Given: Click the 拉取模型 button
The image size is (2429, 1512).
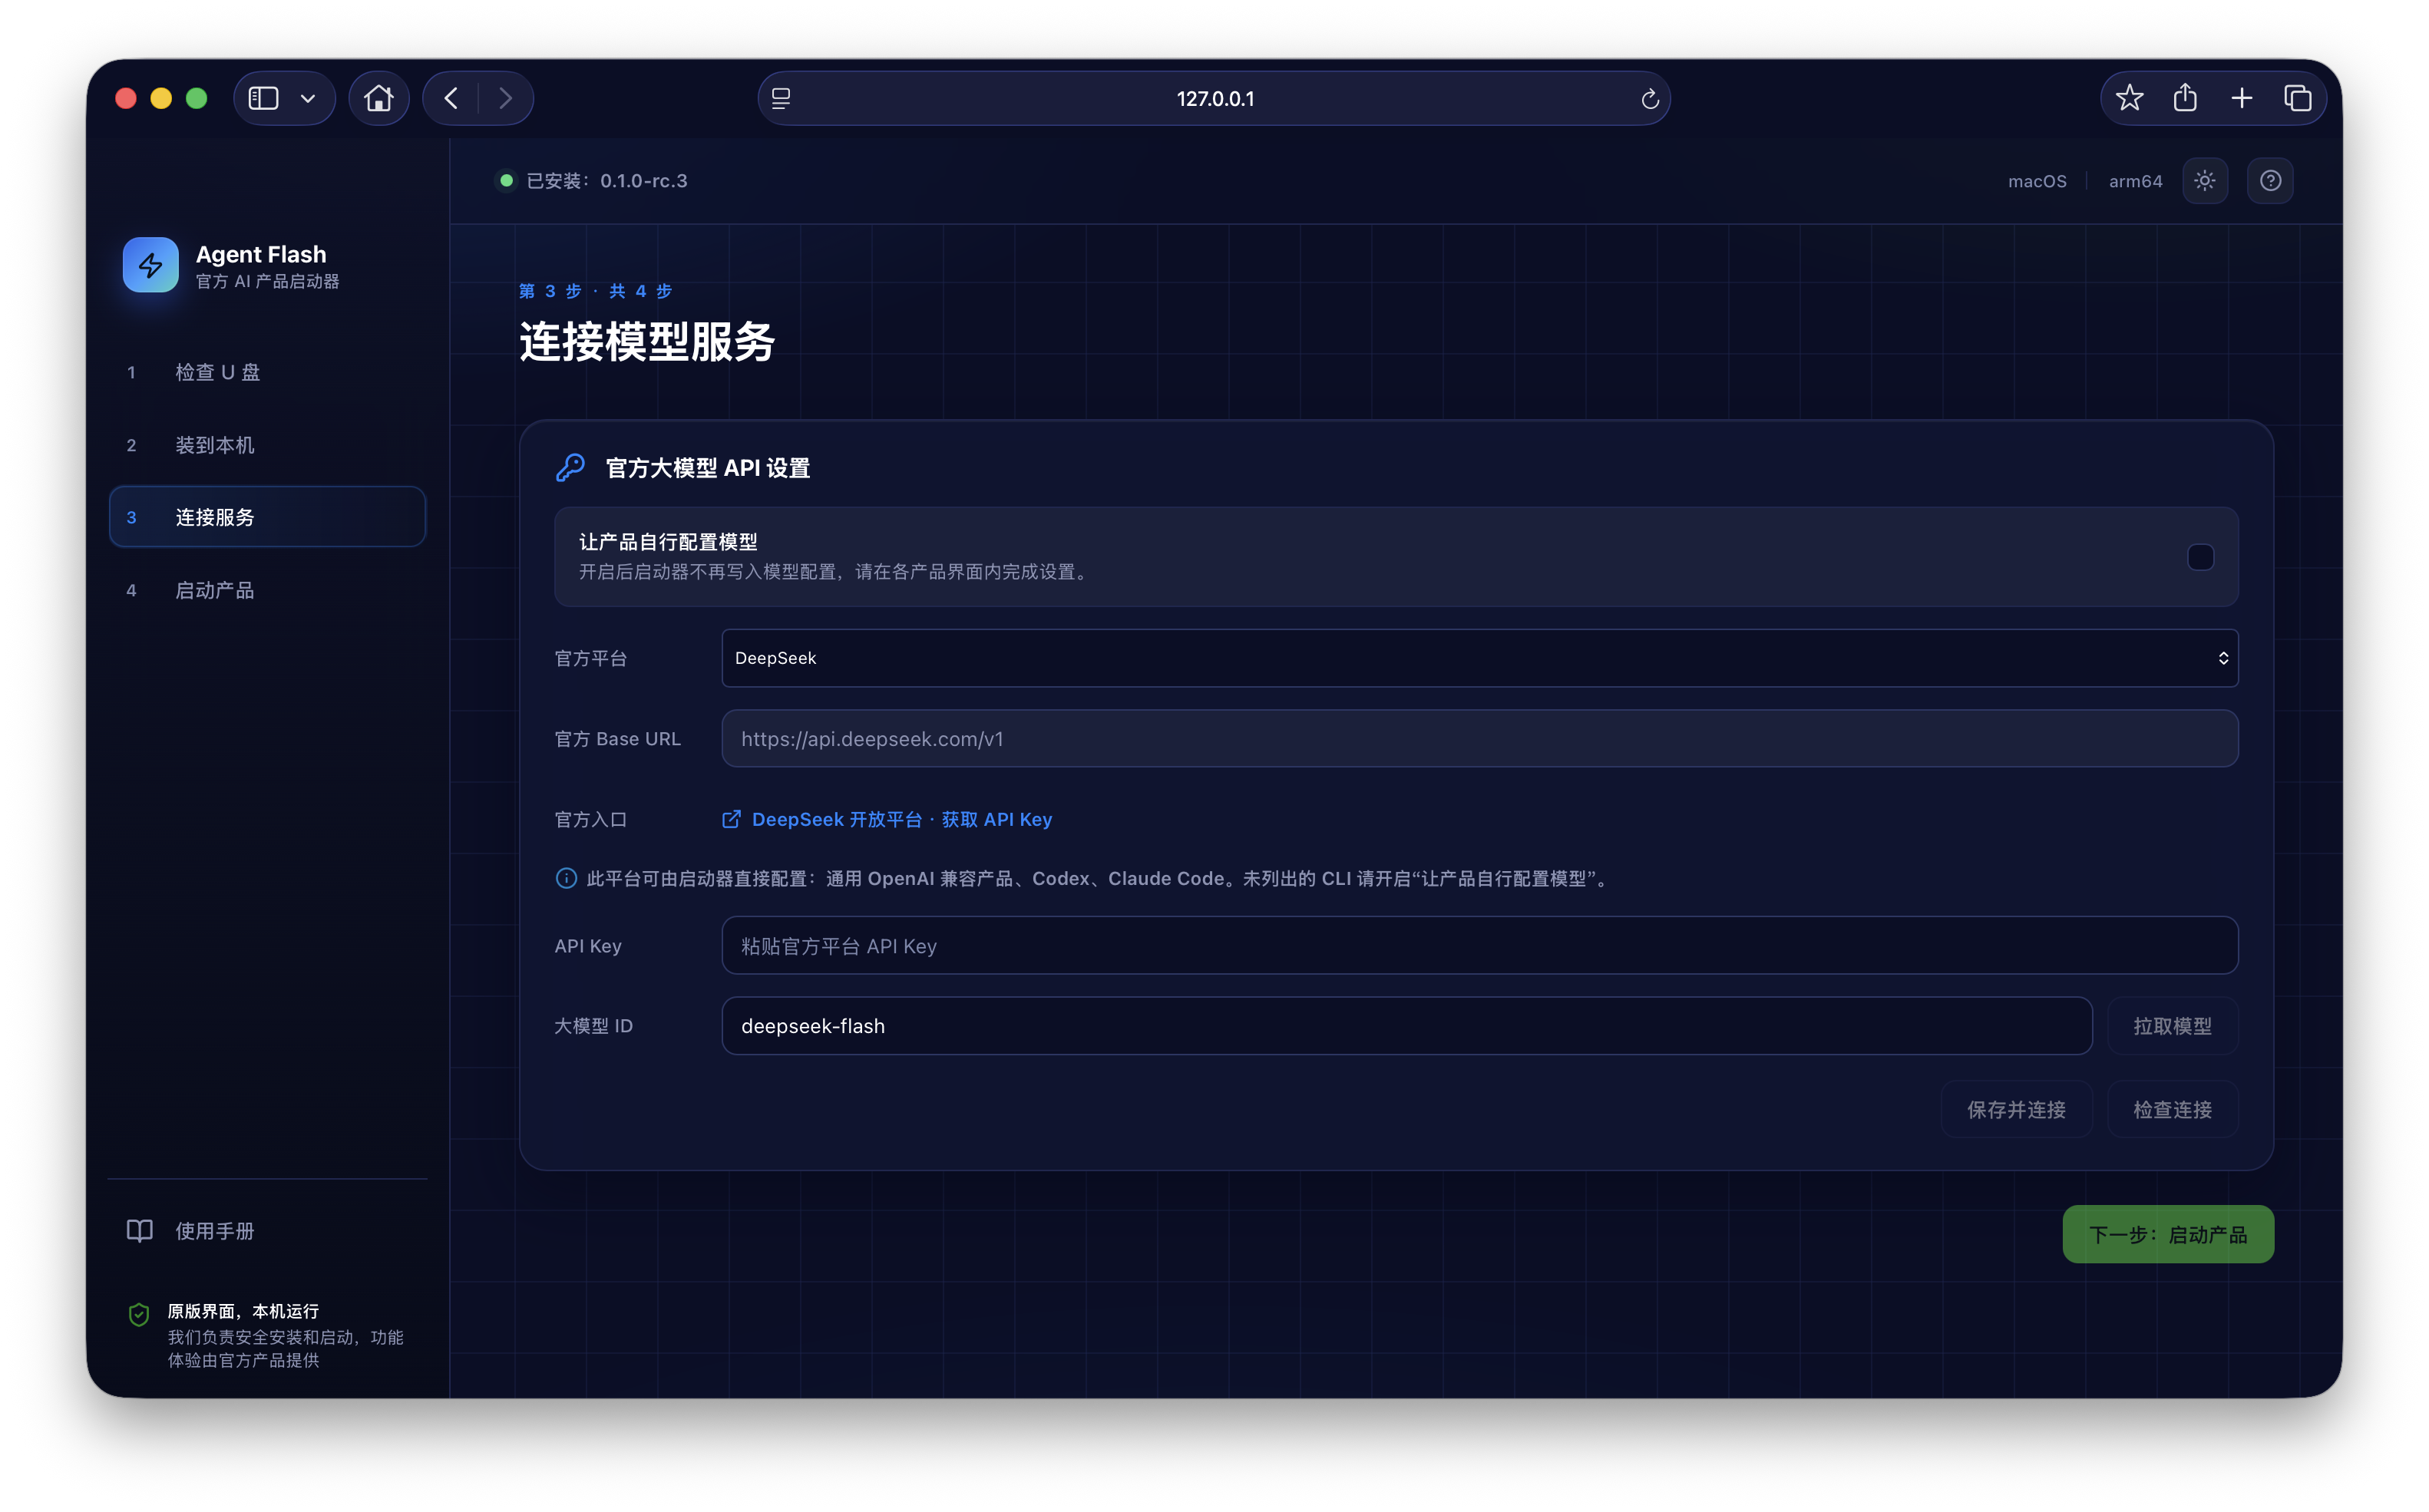Looking at the screenshot, I should [2172, 1026].
